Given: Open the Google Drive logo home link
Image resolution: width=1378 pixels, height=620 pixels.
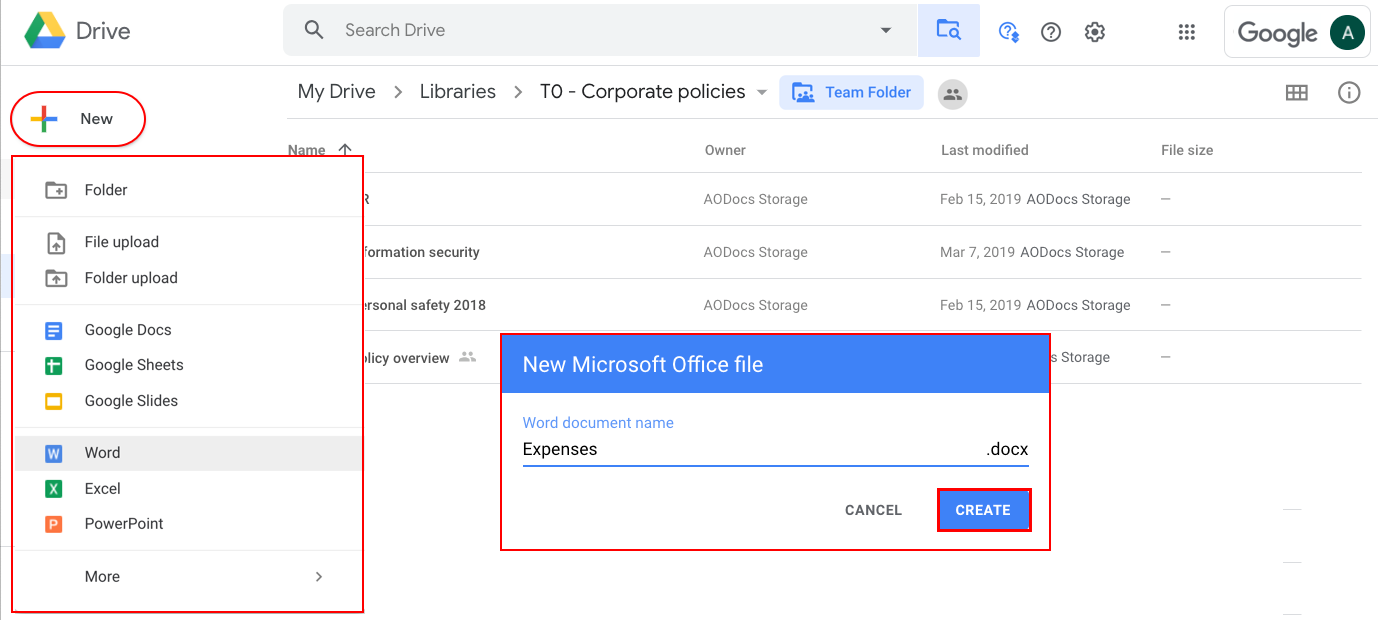Looking at the screenshot, I should click(x=77, y=31).
